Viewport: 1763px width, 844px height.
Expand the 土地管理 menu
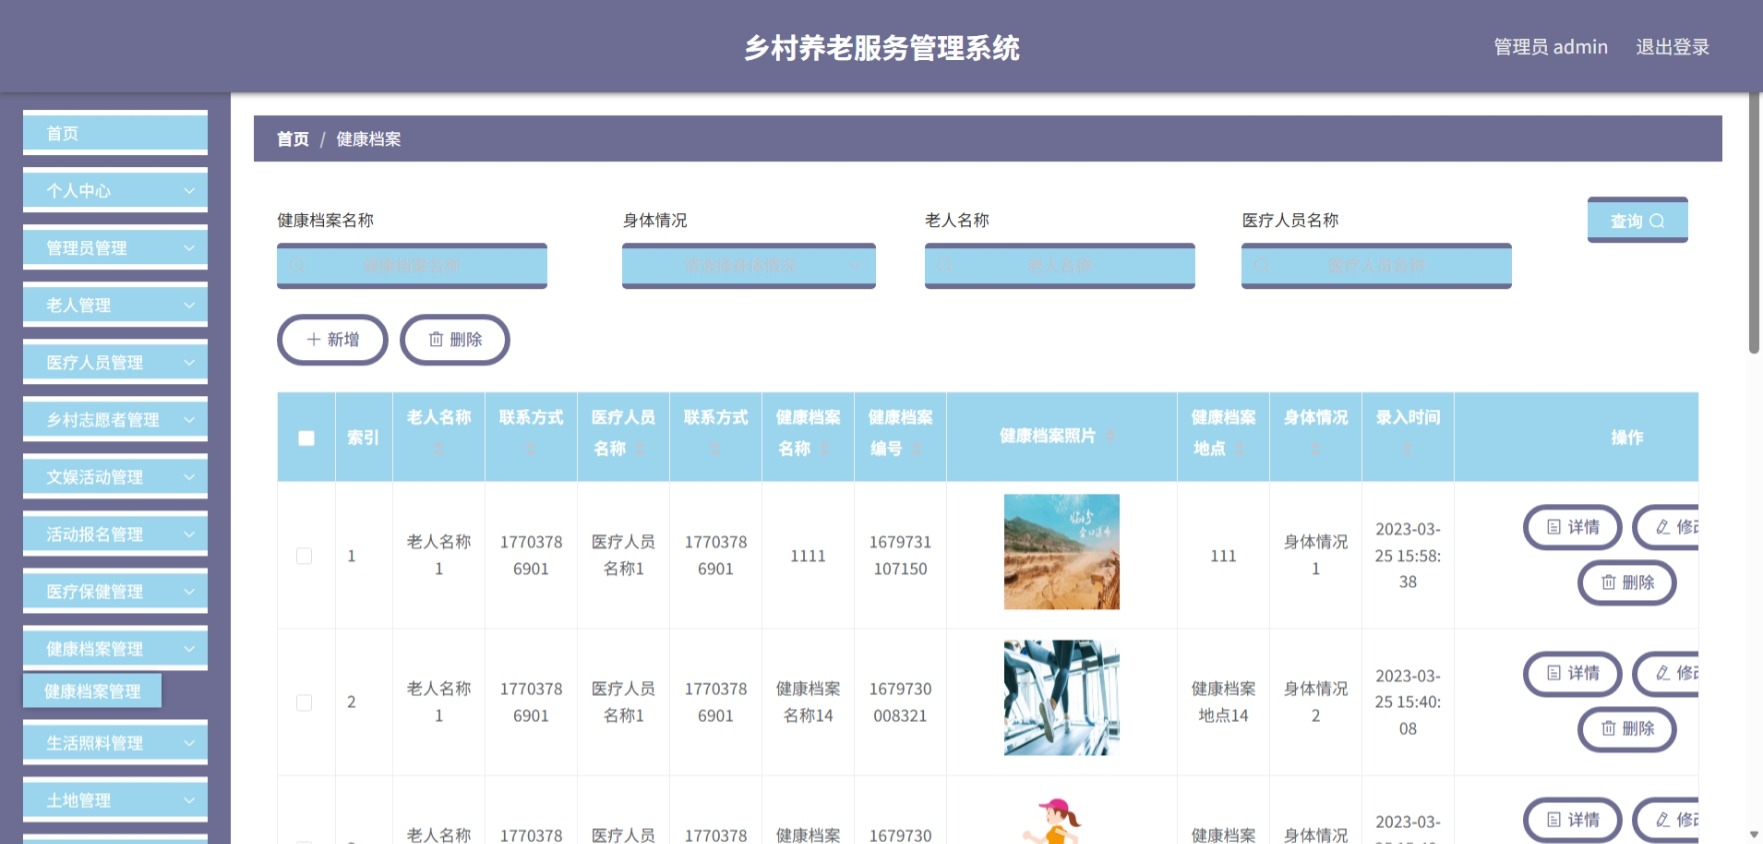pyautogui.click(x=115, y=800)
